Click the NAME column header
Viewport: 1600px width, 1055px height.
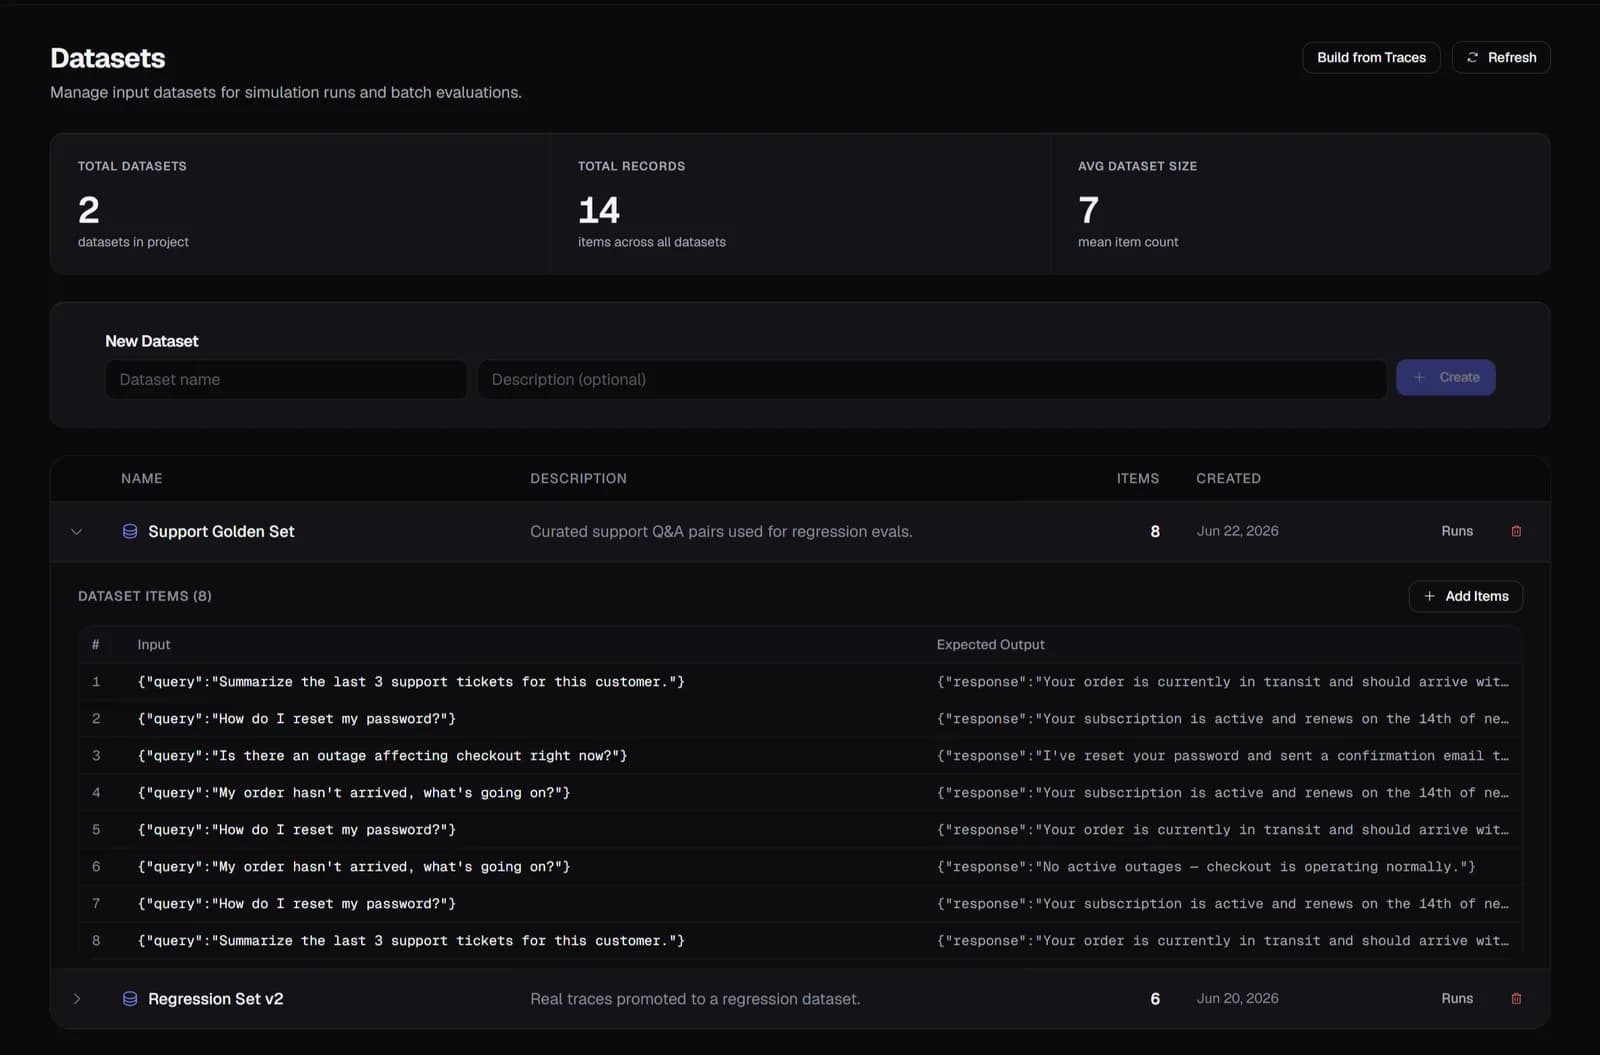pos(142,478)
